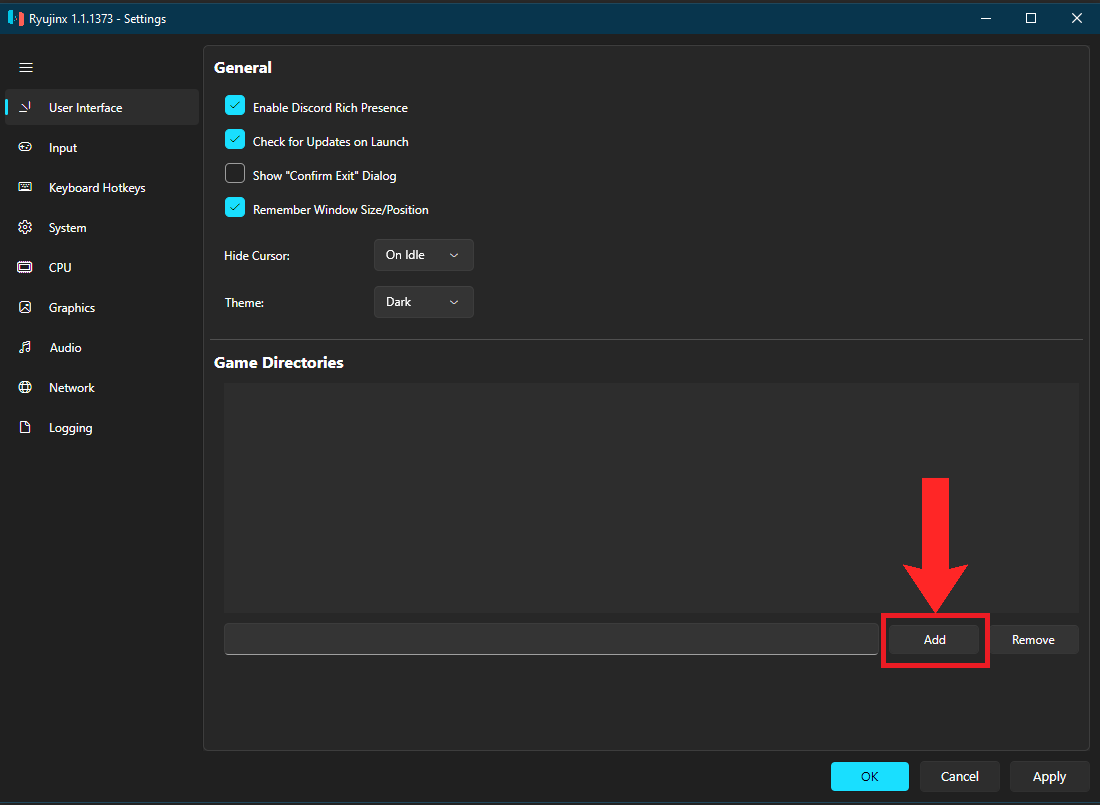Close the Ryujinx Settings window
The height and width of the screenshot is (805, 1100).
(1077, 18)
